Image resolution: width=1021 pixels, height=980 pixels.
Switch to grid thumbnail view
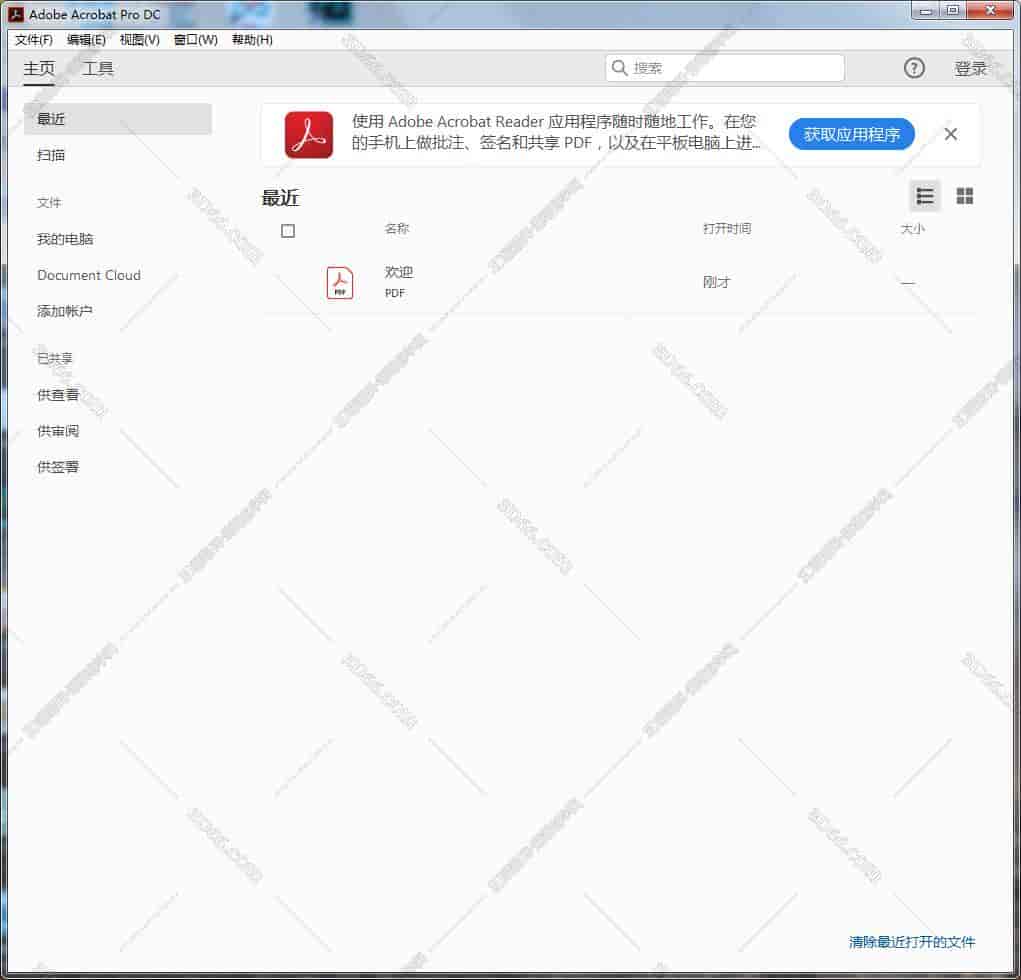pyautogui.click(x=964, y=196)
